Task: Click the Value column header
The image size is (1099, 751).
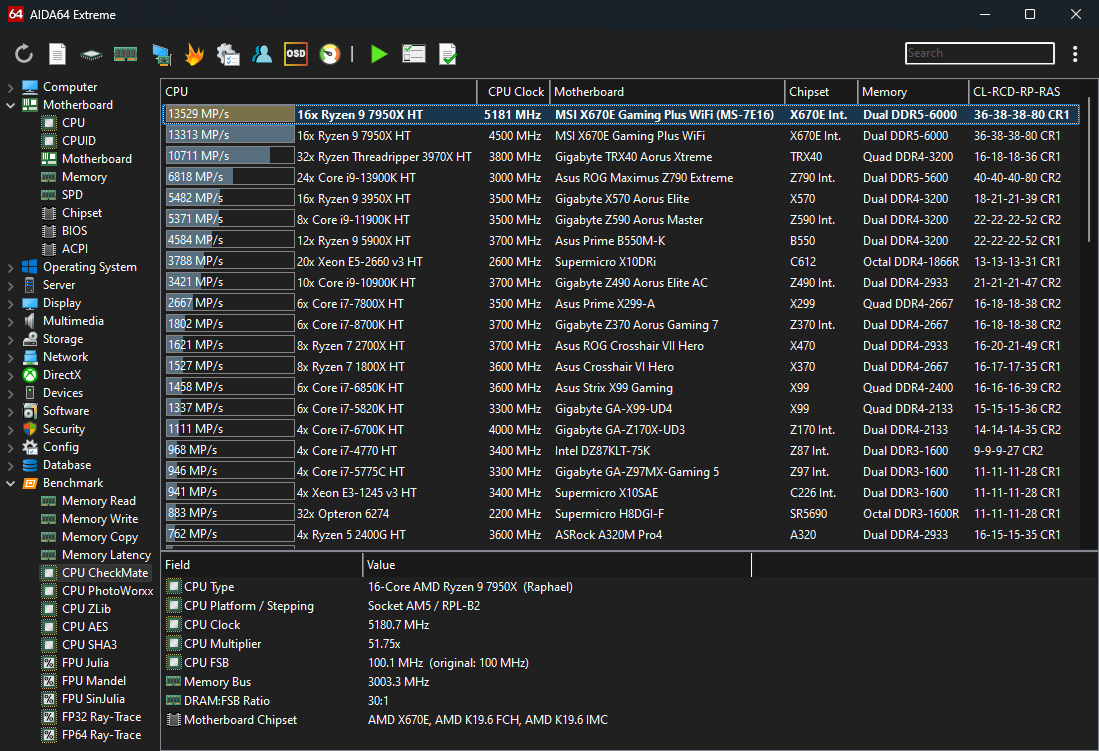Action: coord(558,565)
